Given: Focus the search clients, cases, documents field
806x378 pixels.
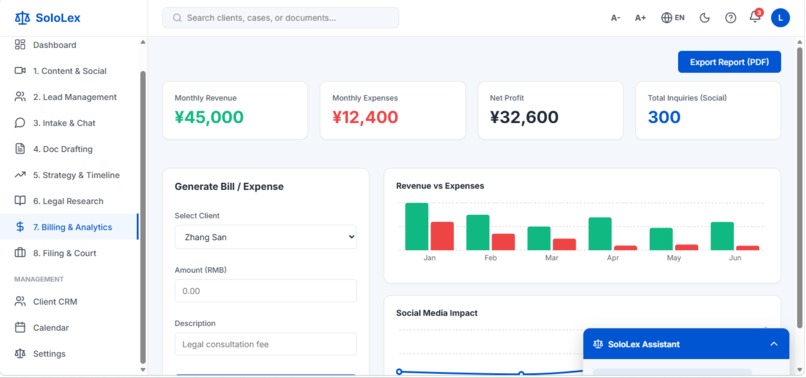Looking at the screenshot, I should click(x=281, y=18).
